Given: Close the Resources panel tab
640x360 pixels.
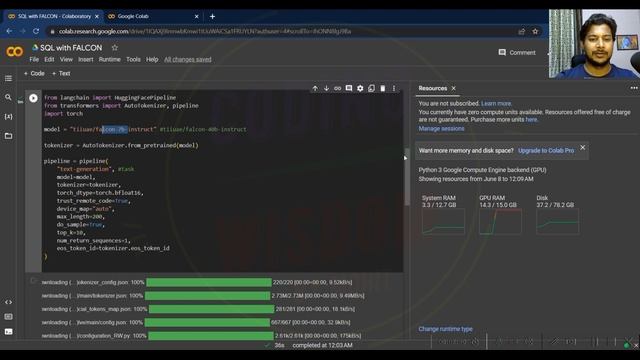Looking at the screenshot, I should [453, 88].
